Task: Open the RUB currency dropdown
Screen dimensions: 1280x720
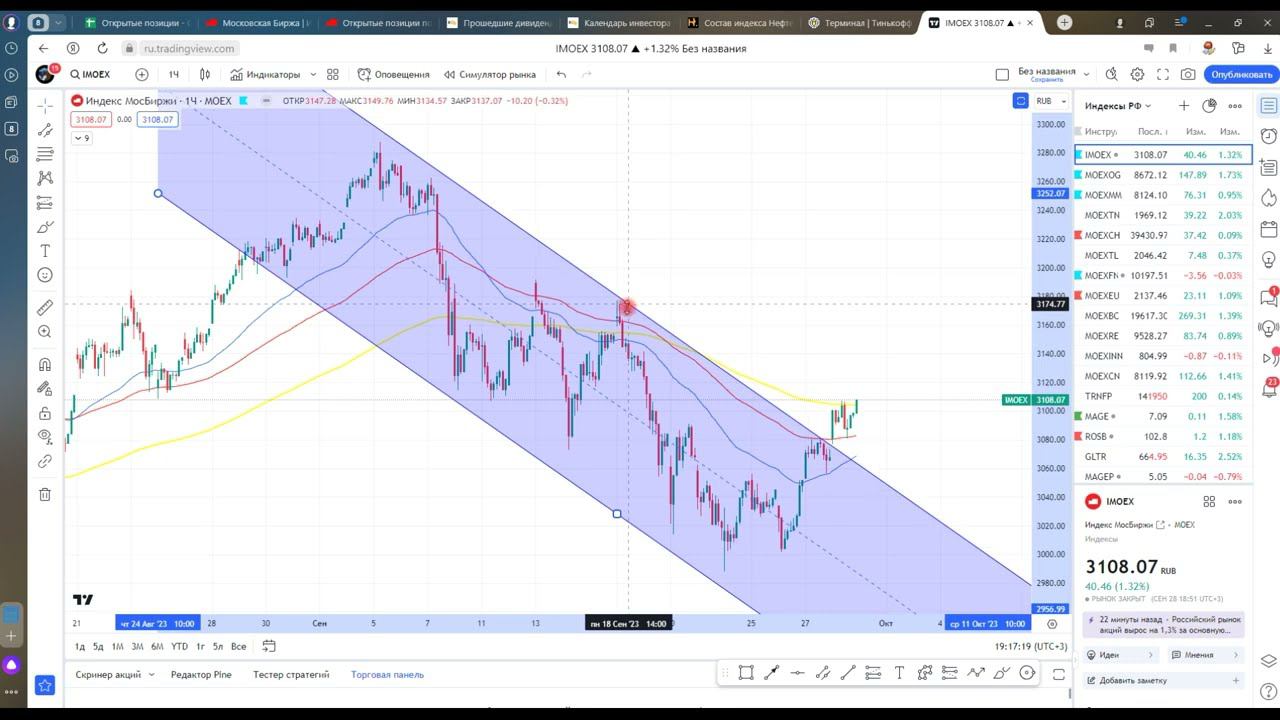Action: [x=1049, y=100]
